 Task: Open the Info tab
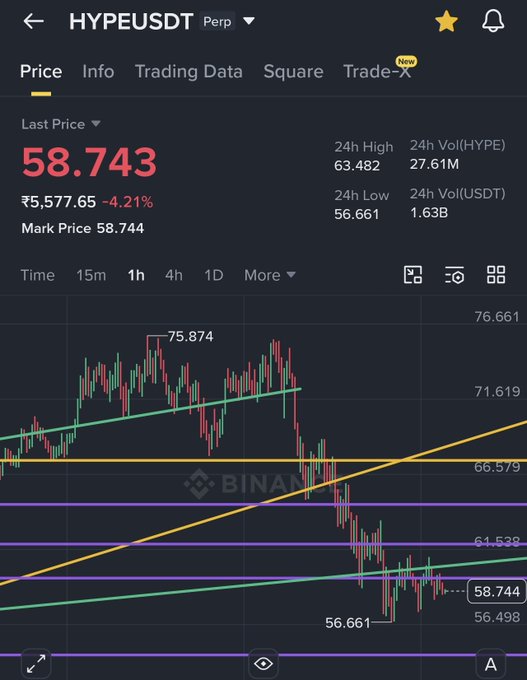pos(98,72)
